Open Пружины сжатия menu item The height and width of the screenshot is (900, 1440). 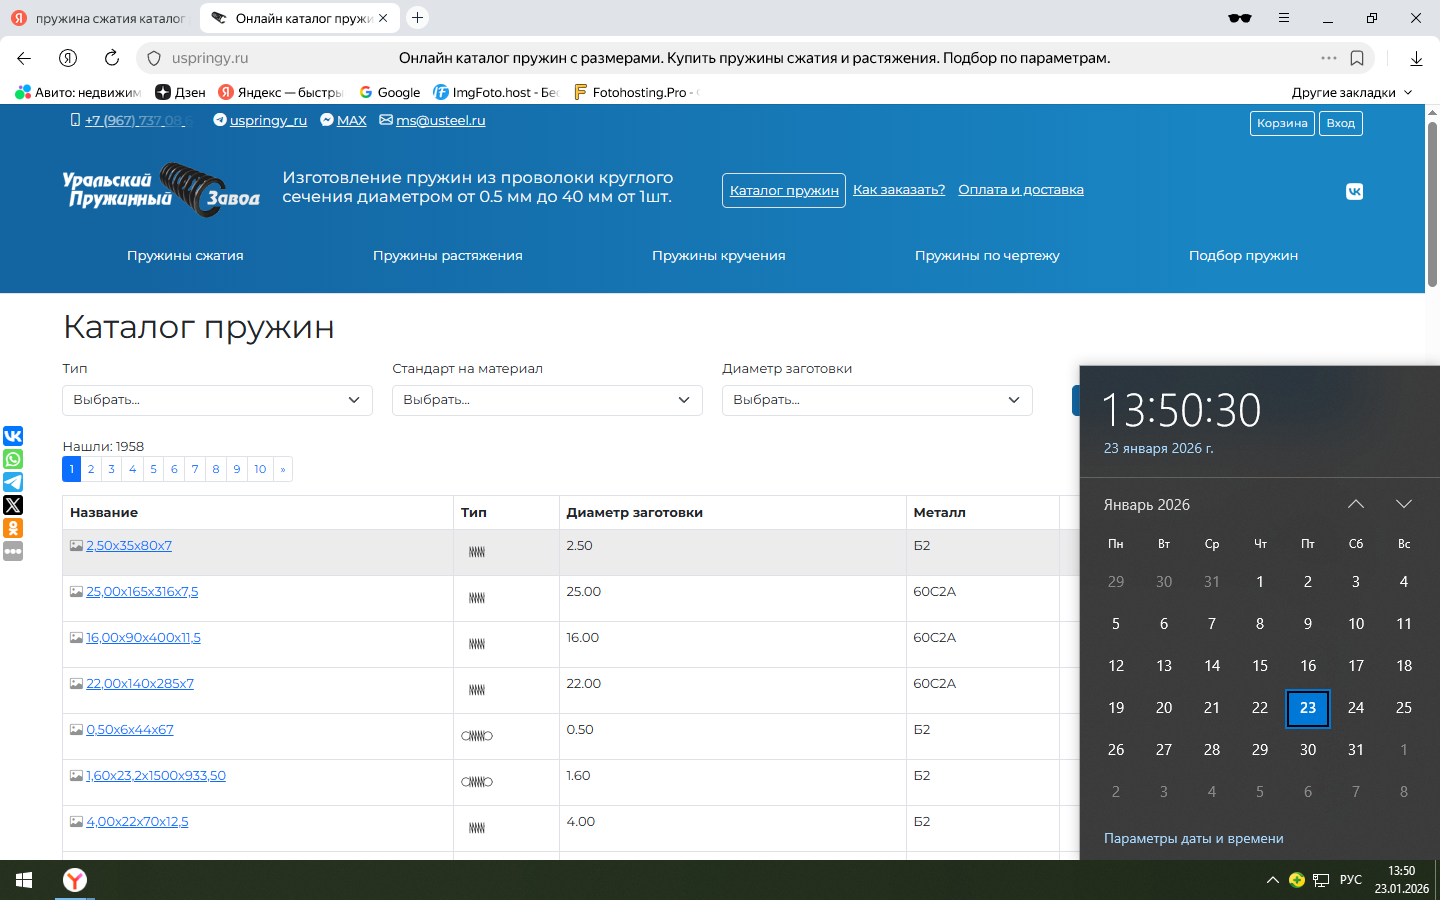click(185, 256)
